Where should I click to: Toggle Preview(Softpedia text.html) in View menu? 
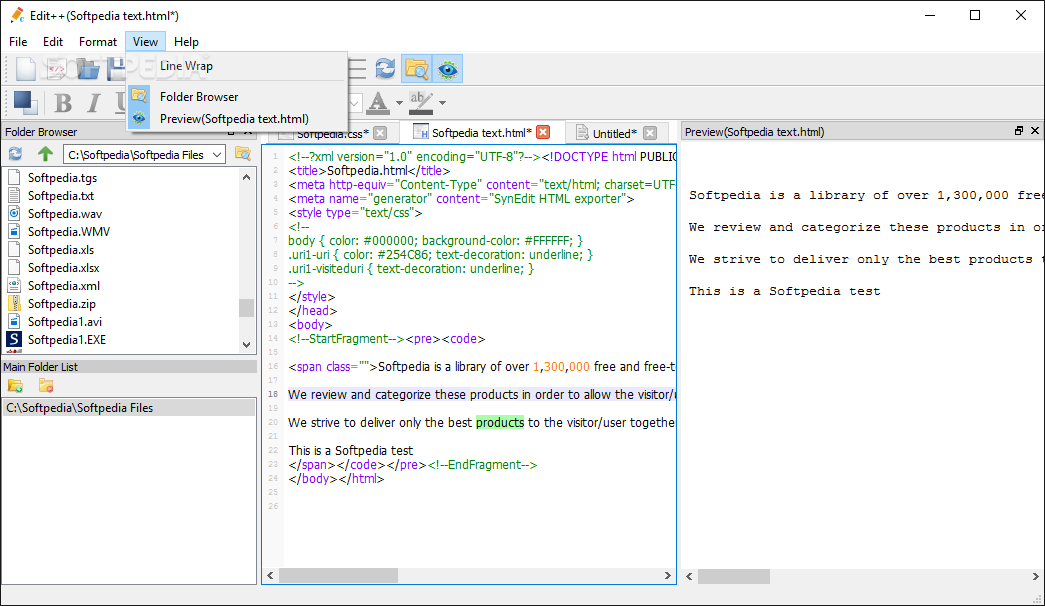pos(237,119)
